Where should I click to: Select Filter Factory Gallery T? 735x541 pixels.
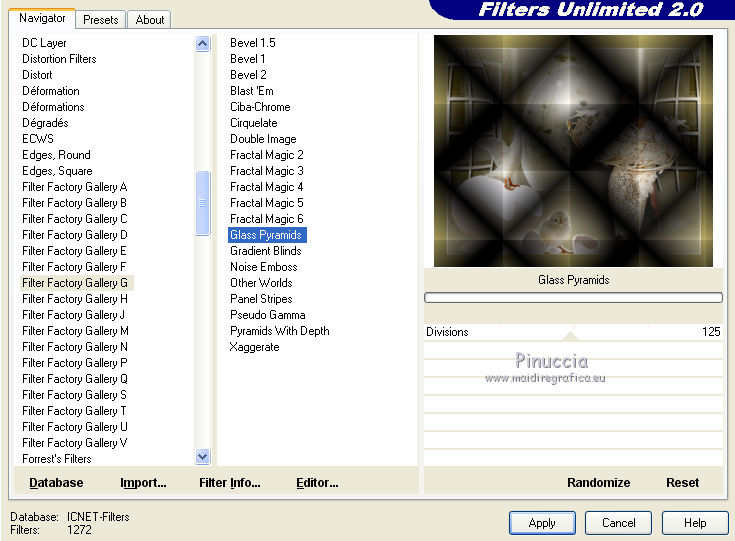pyautogui.click(x=74, y=411)
